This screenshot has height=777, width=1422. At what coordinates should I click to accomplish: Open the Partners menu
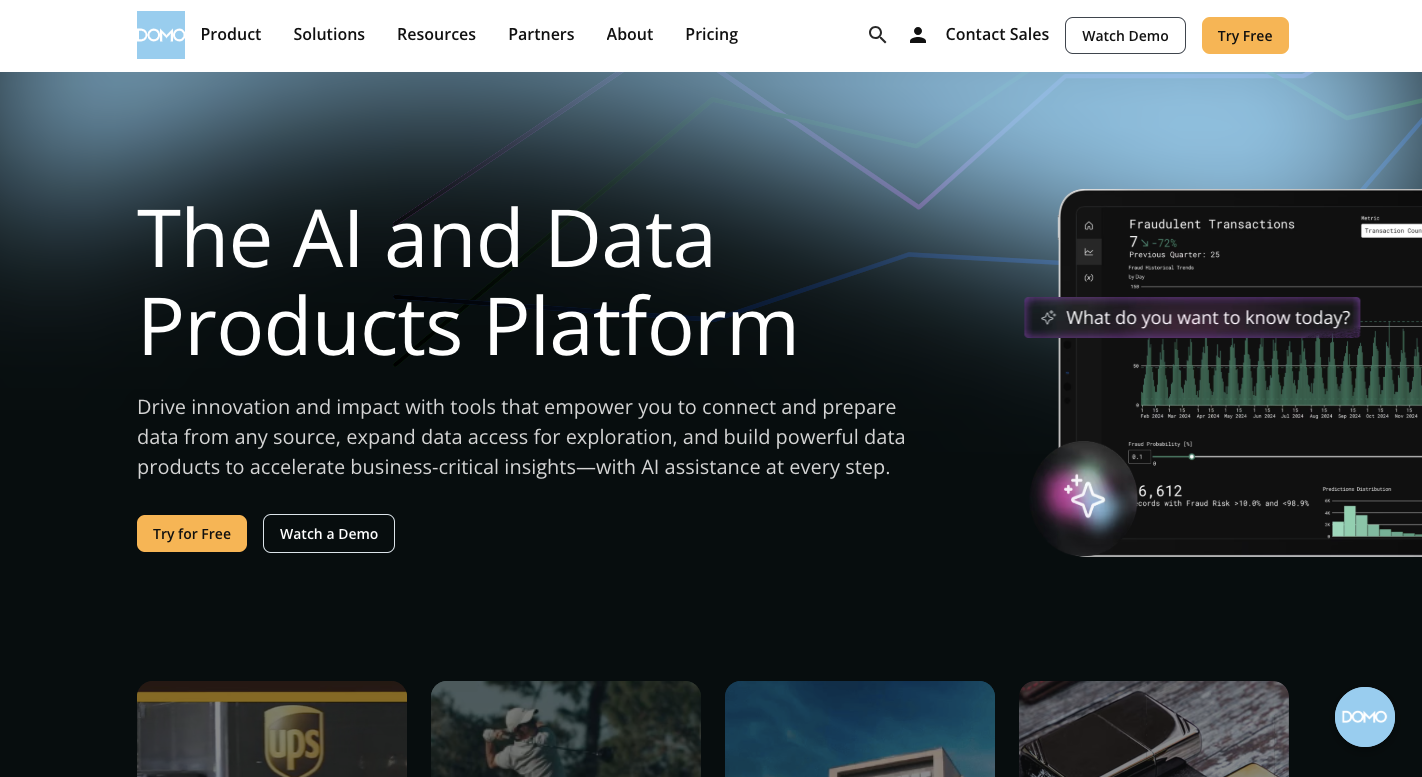coord(541,34)
